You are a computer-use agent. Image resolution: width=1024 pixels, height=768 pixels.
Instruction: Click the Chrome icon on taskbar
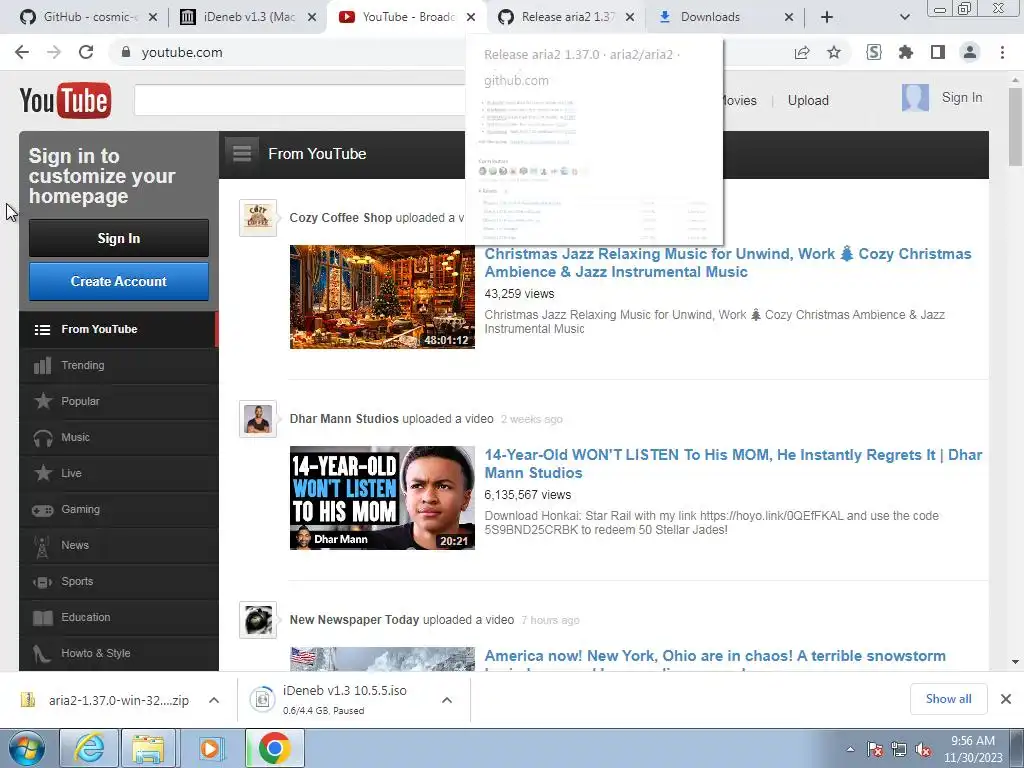tap(274, 748)
